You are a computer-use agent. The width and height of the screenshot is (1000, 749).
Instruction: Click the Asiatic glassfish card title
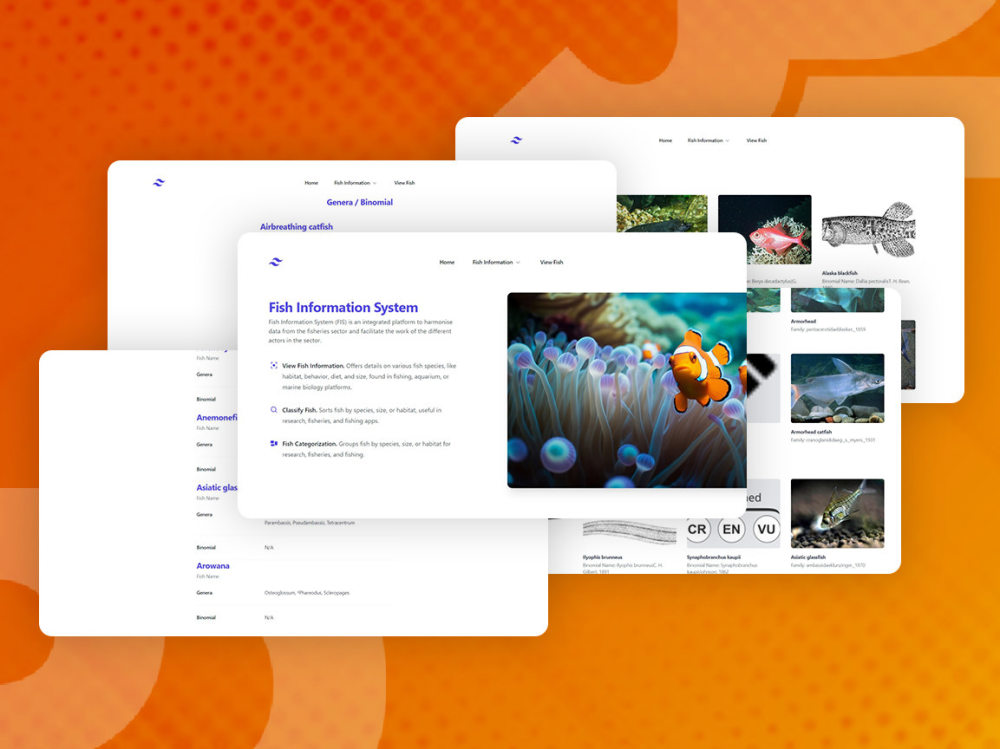coord(808,557)
